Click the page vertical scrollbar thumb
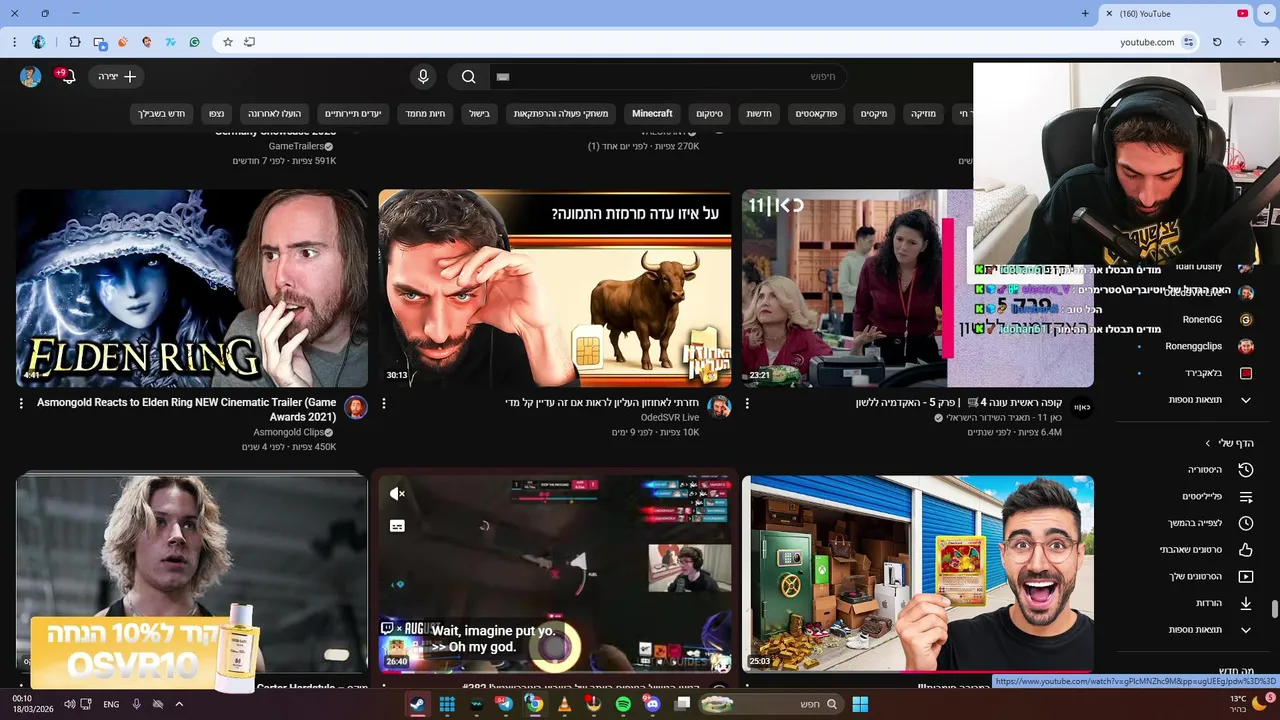1280x720 pixels. click(1275, 609)
